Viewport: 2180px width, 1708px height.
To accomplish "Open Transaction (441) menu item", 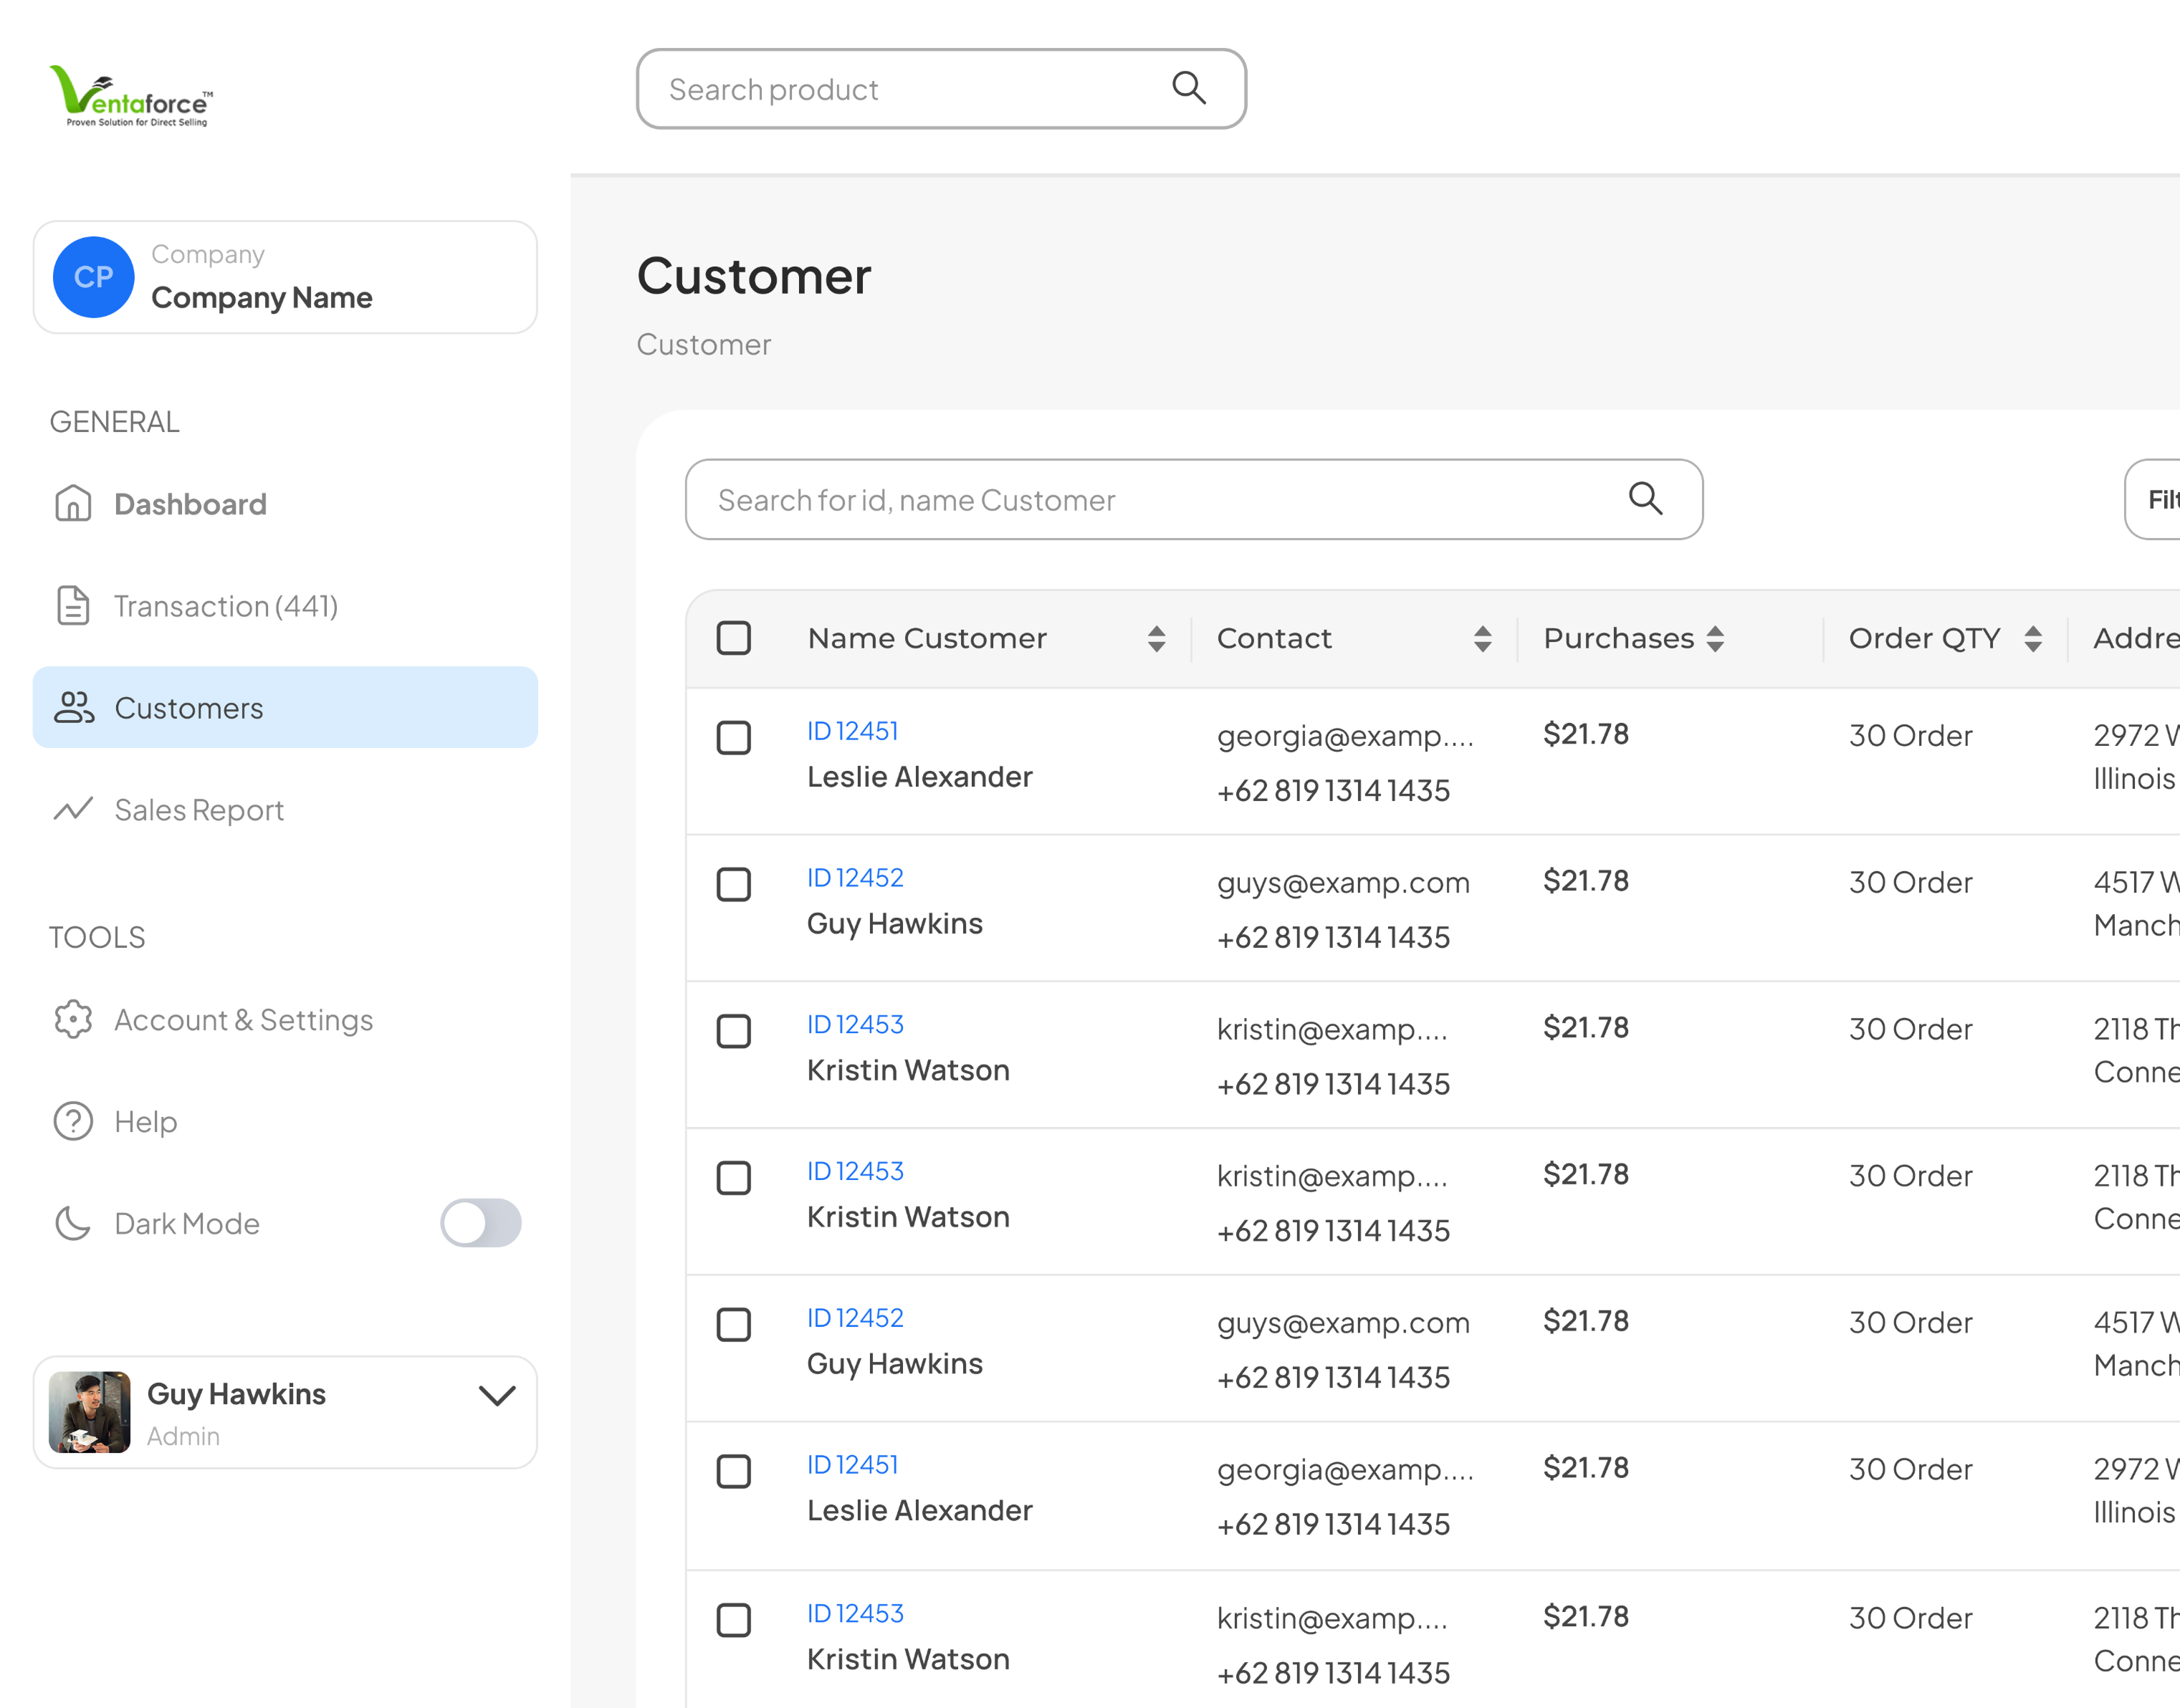I will click(285, 606).
